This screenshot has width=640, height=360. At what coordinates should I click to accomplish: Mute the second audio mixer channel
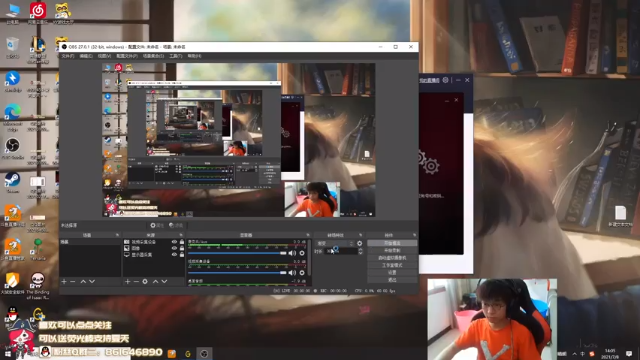(x=292, y=273)
